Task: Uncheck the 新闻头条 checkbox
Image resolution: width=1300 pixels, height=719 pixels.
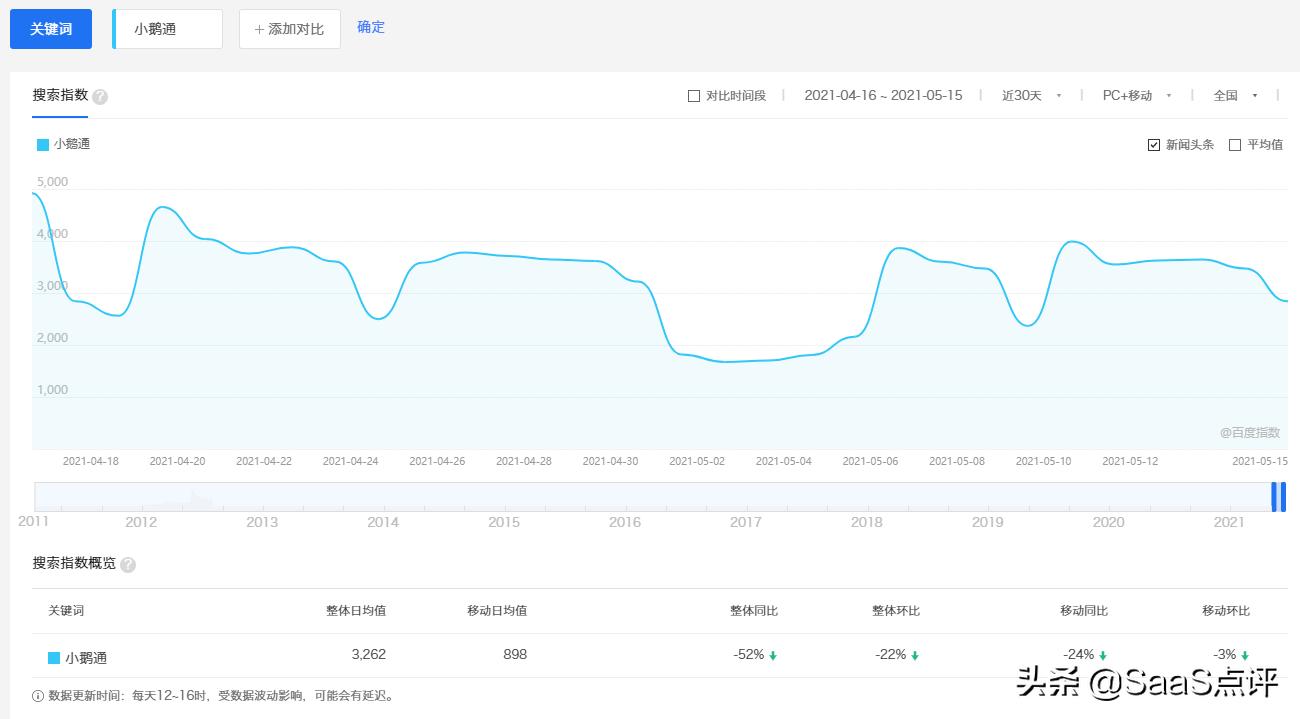Action: [1154, 145]
